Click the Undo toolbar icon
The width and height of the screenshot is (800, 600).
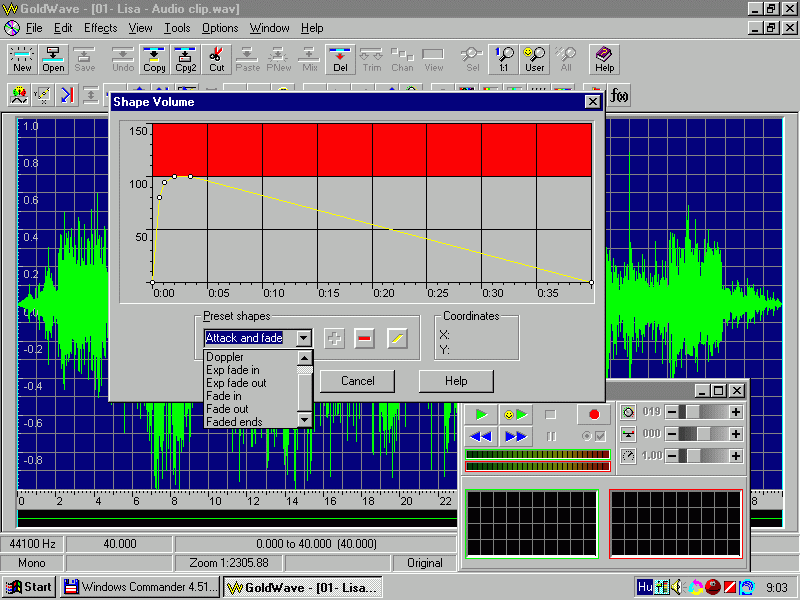pos(123,60)
